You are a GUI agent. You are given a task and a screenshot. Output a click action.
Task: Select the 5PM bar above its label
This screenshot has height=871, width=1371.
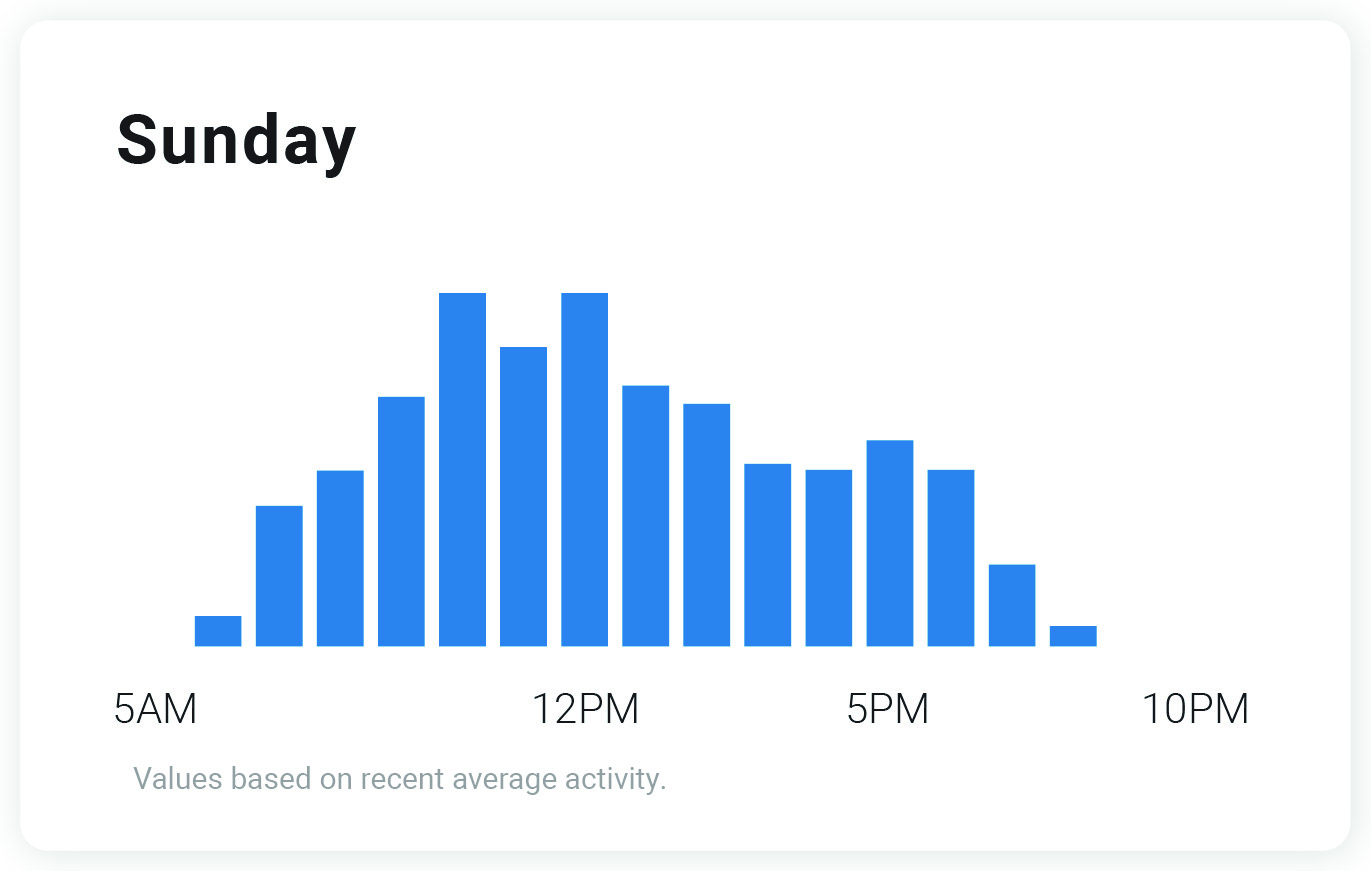[x=889, y=543]
